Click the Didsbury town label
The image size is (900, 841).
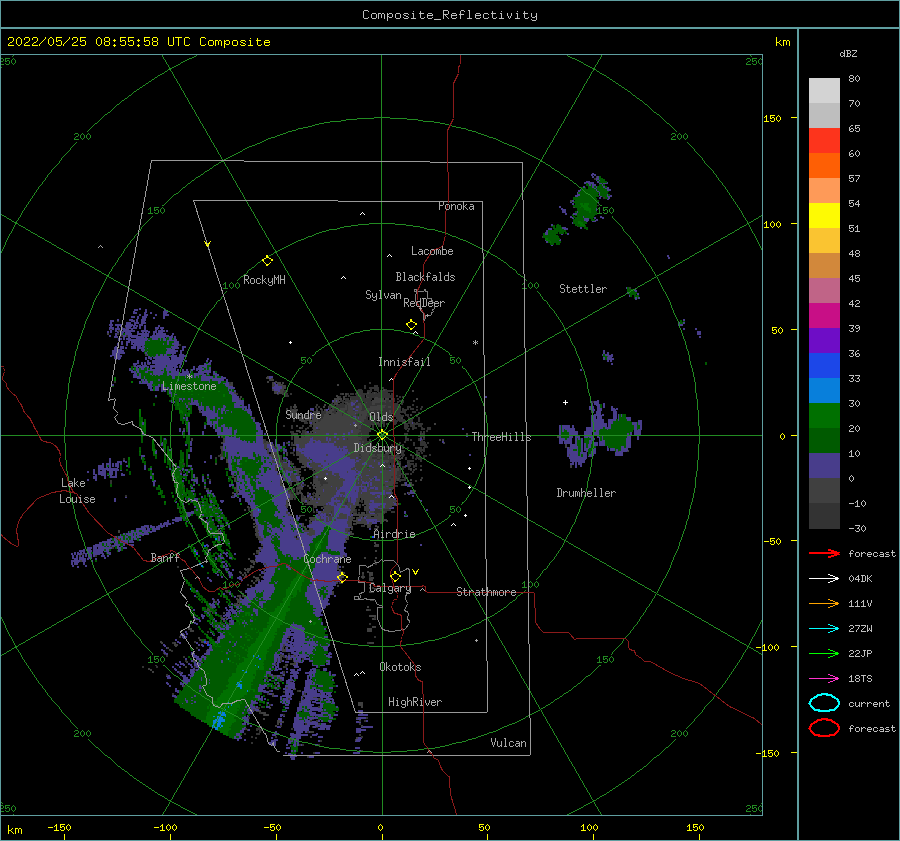(x=378, y=448)
